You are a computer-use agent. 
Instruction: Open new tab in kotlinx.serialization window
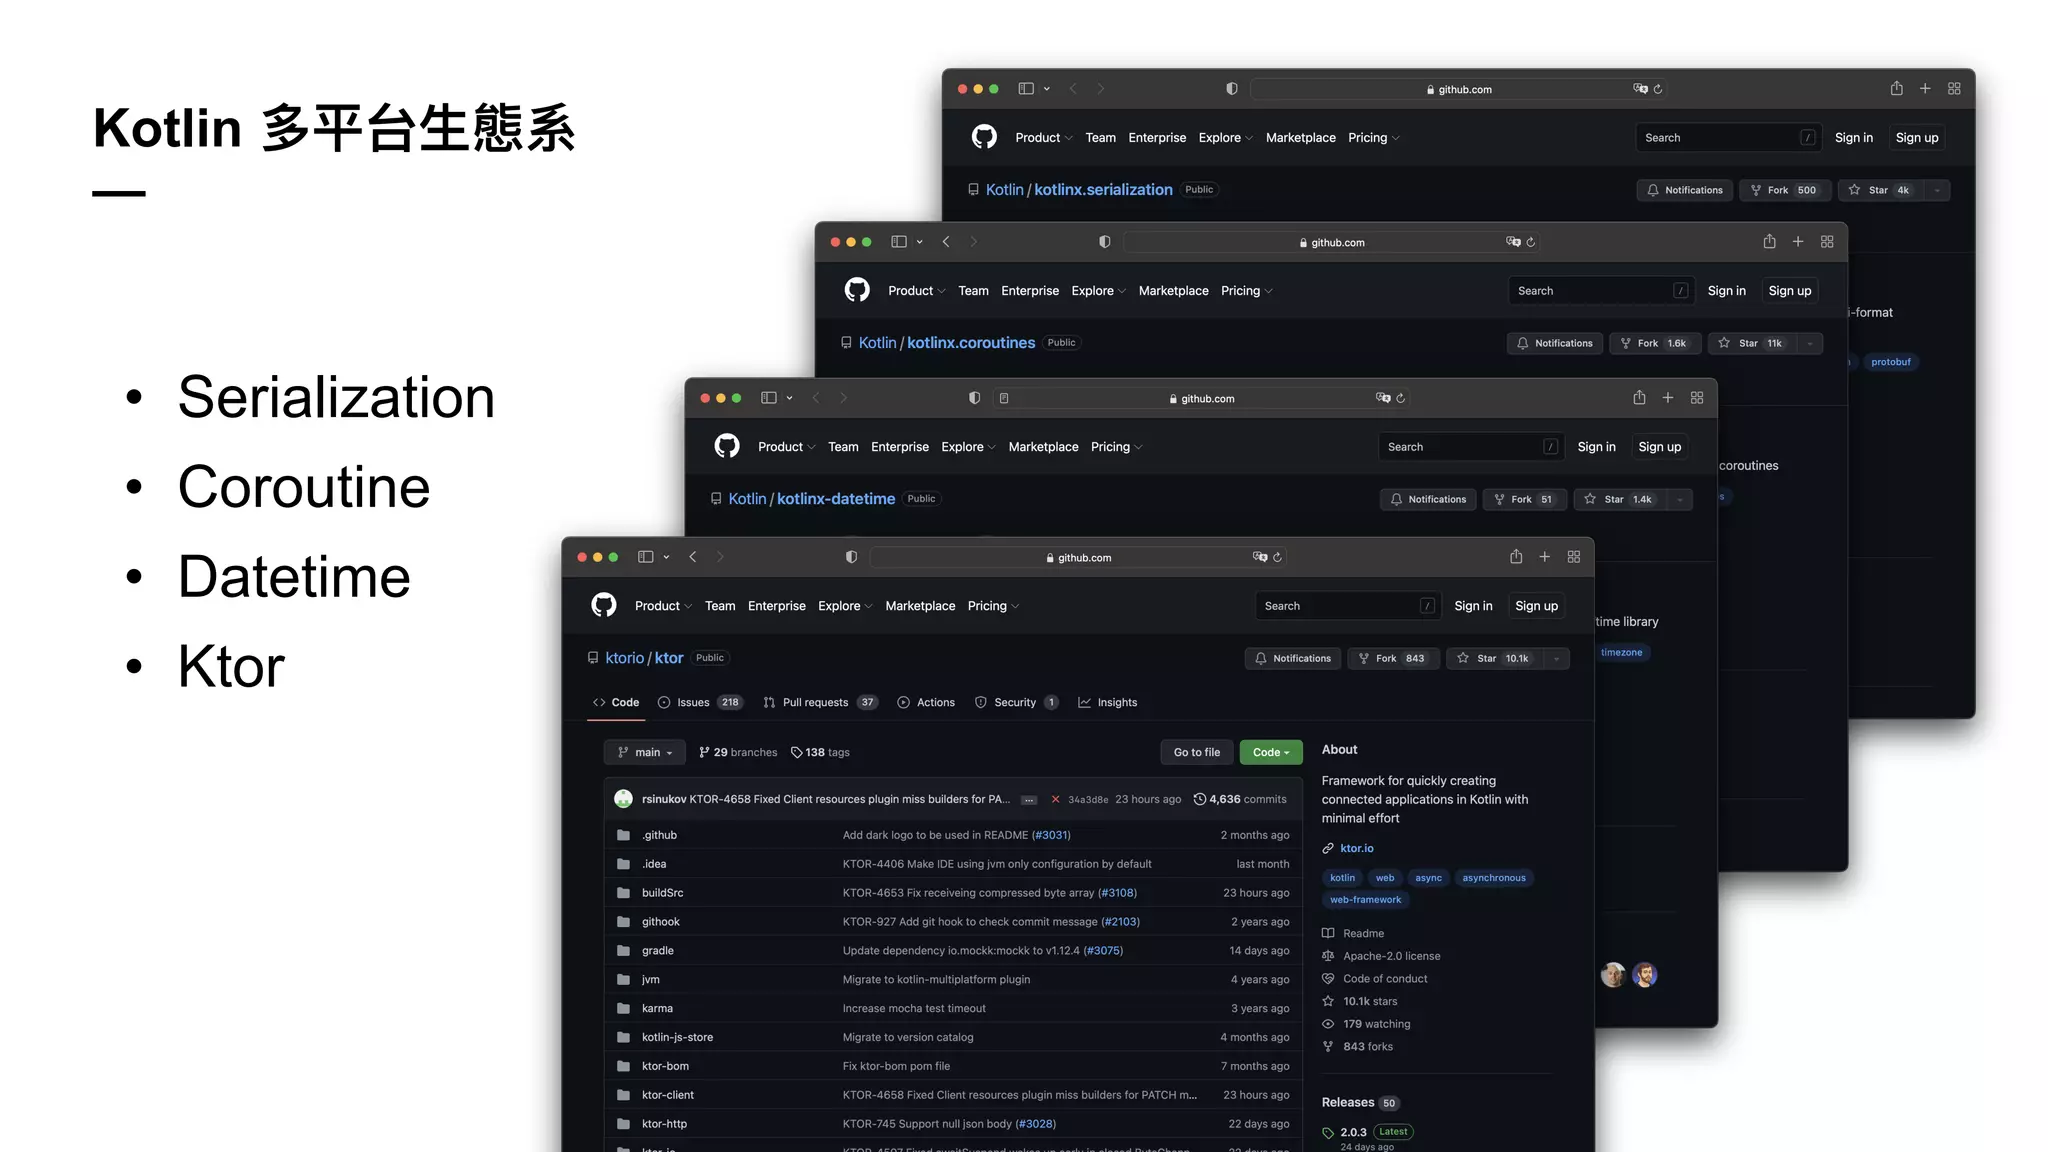[x=1925, y=89]
